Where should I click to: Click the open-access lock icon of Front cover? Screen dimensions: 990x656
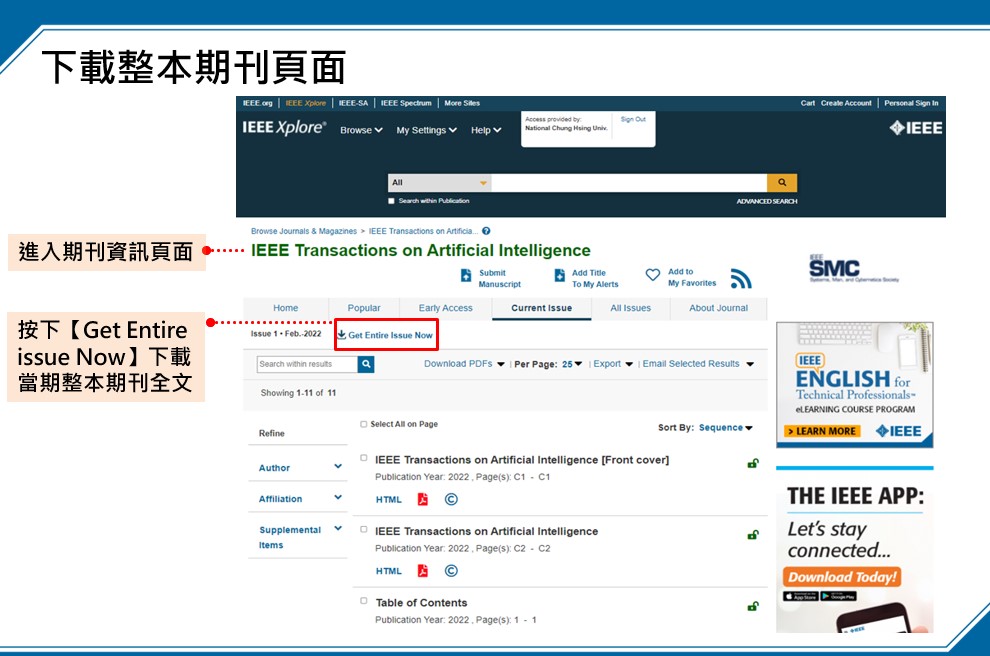[753, 463]
